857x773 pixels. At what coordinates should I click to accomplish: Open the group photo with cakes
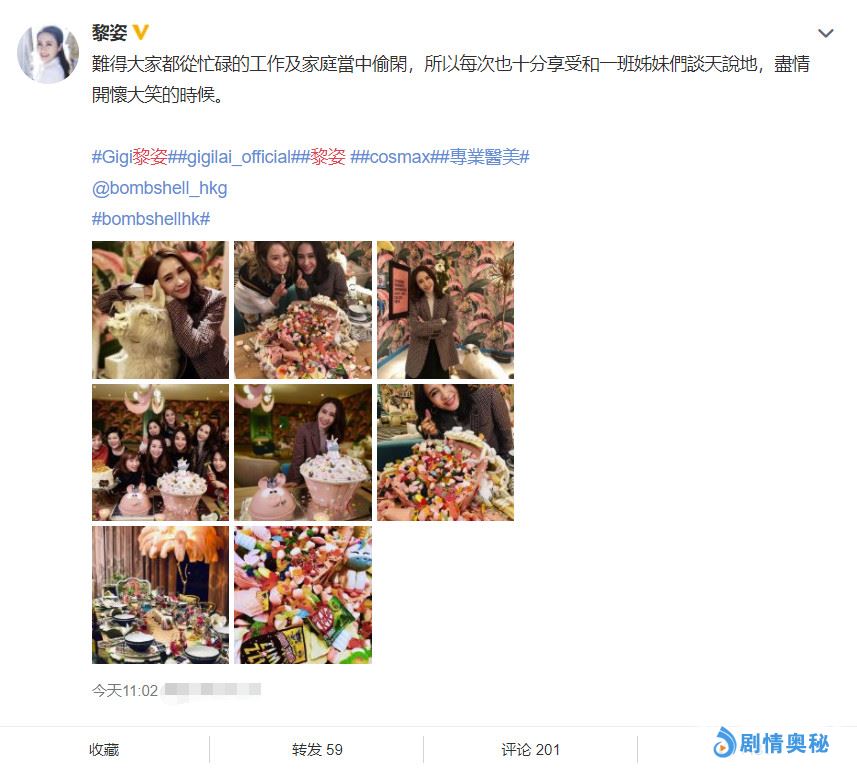[x=161, y=453]
